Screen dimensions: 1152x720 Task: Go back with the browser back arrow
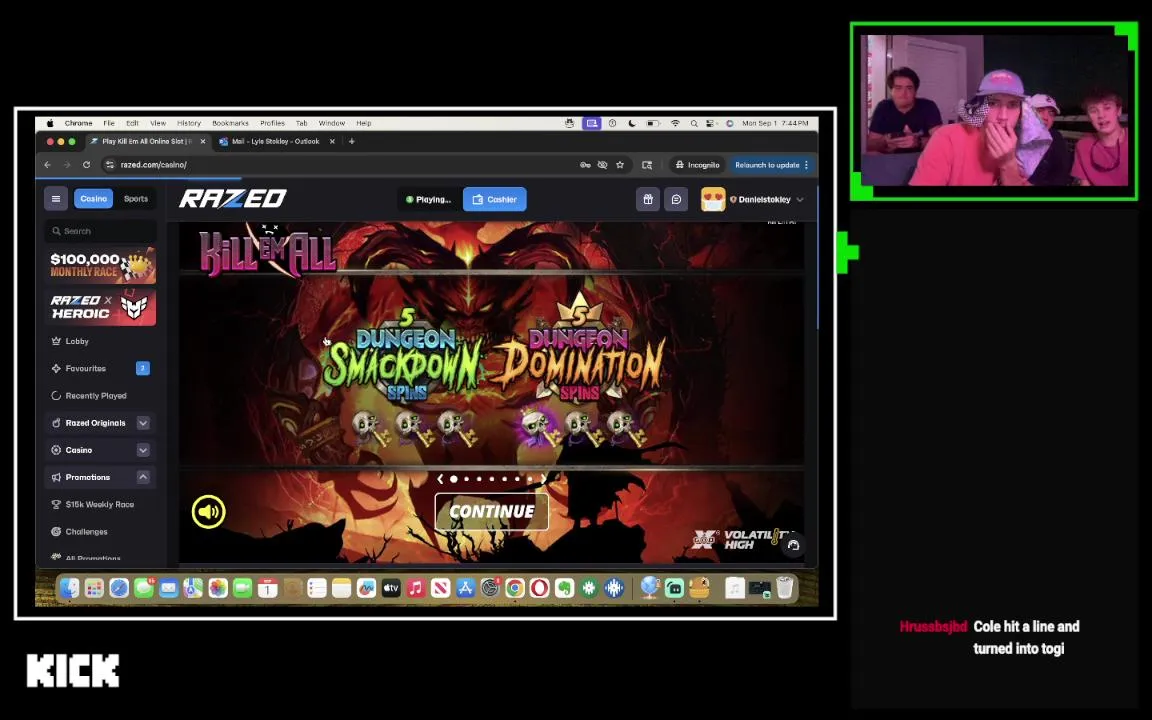tap(48, 165)
